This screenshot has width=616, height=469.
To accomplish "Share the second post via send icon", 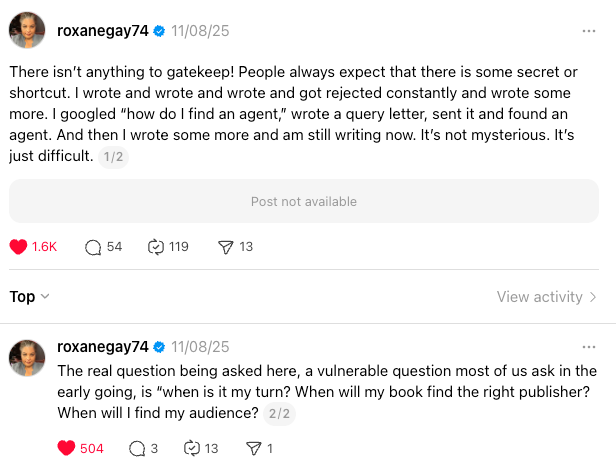I will click(x=253, y=448).
